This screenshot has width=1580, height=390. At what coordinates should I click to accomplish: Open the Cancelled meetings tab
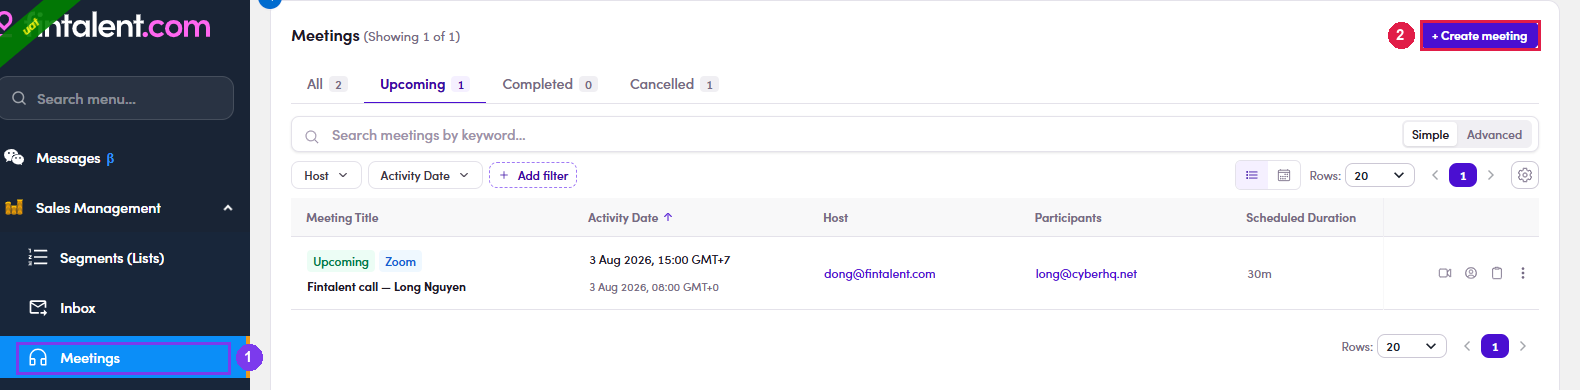point(673,84)
